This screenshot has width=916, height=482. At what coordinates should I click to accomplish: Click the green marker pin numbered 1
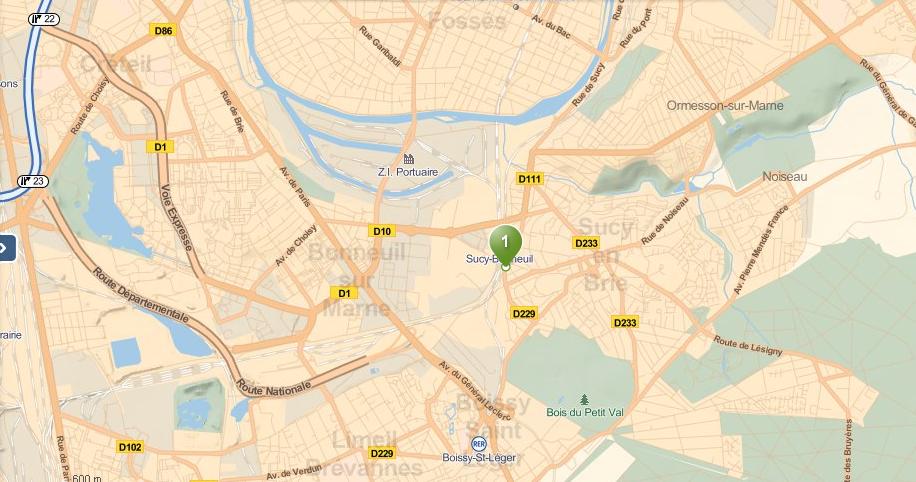(505, 244)
